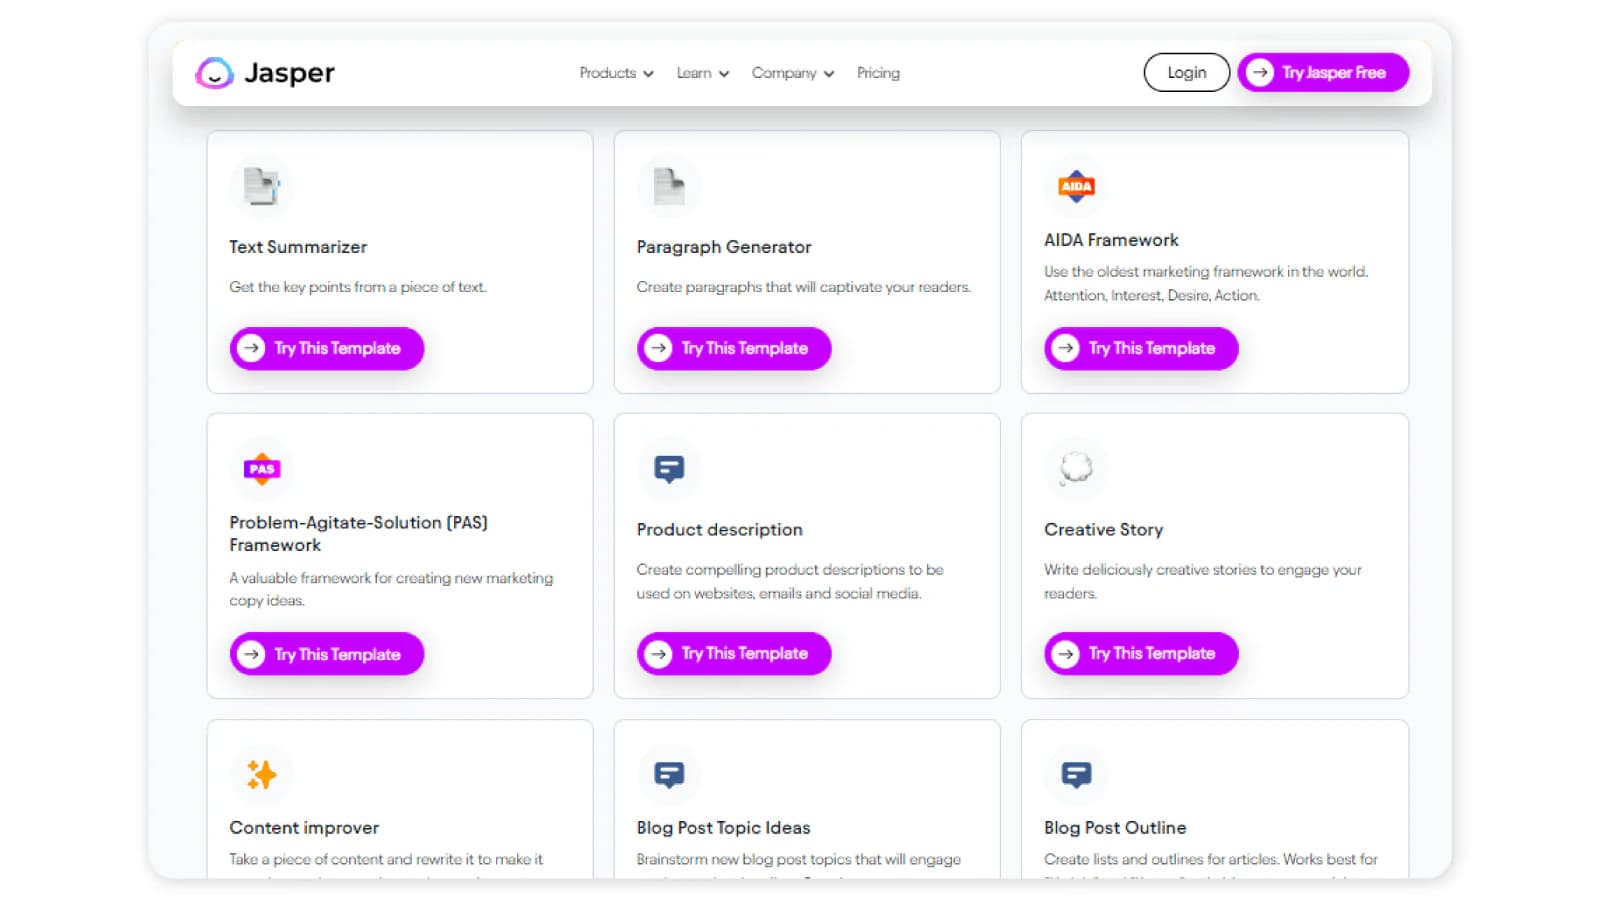The image size is (1600, 900).
Task: Click the Product description chat icon
Action: coord(669,469)
